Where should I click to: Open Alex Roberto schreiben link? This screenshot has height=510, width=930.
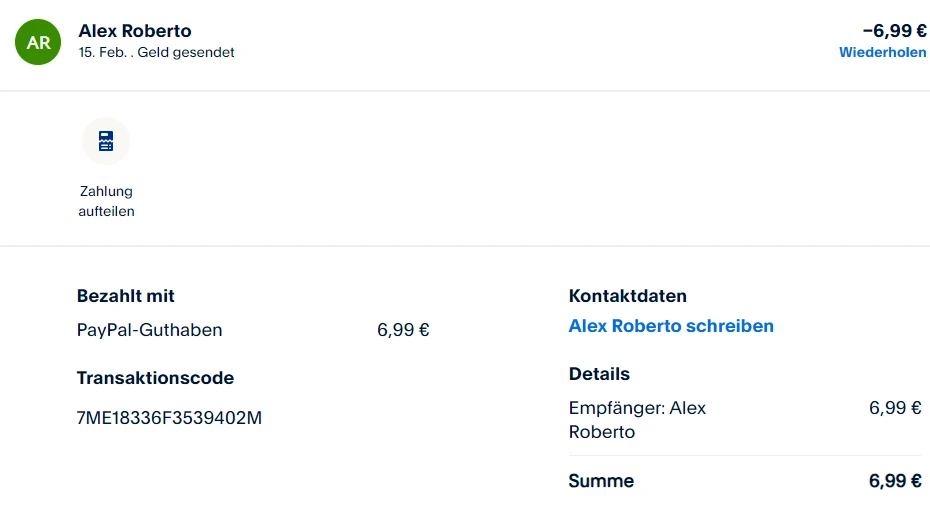pyautogui.click(x=671, y=326)
